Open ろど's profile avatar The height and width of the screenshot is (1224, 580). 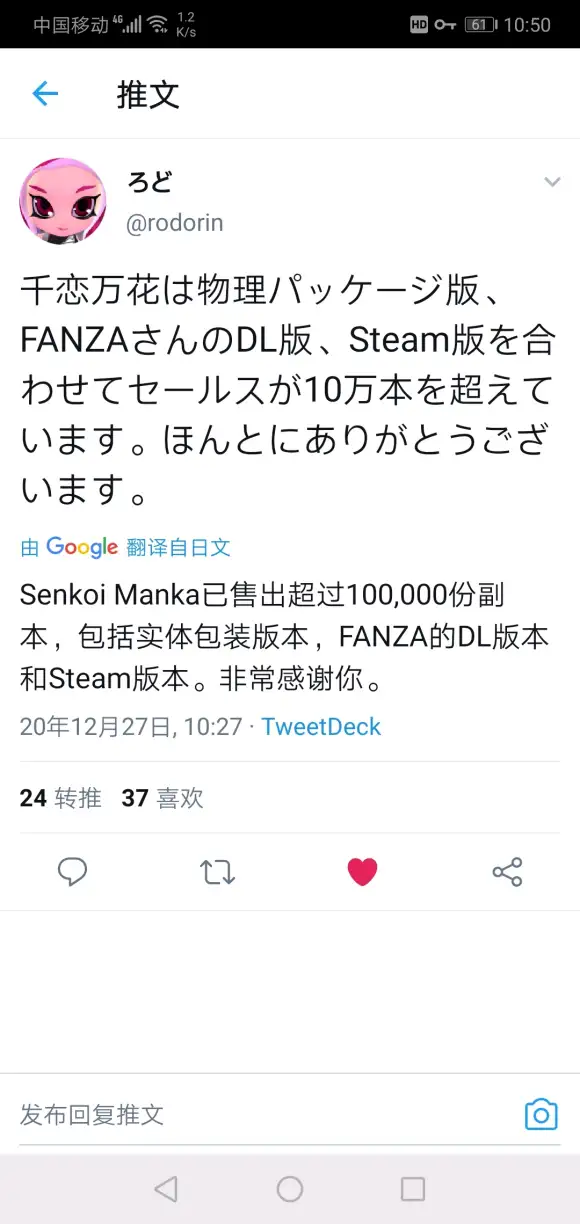[x=62, y=201]
